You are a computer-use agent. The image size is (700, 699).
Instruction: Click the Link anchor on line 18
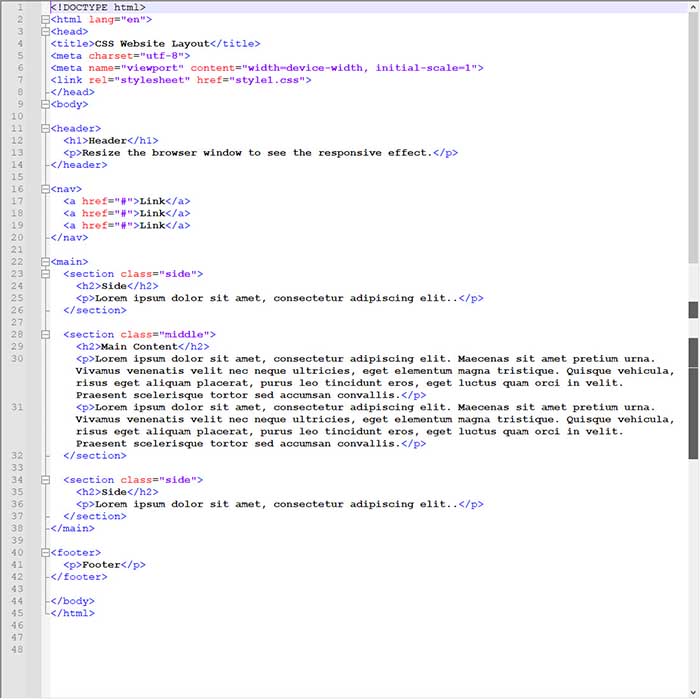coord(152,213)
